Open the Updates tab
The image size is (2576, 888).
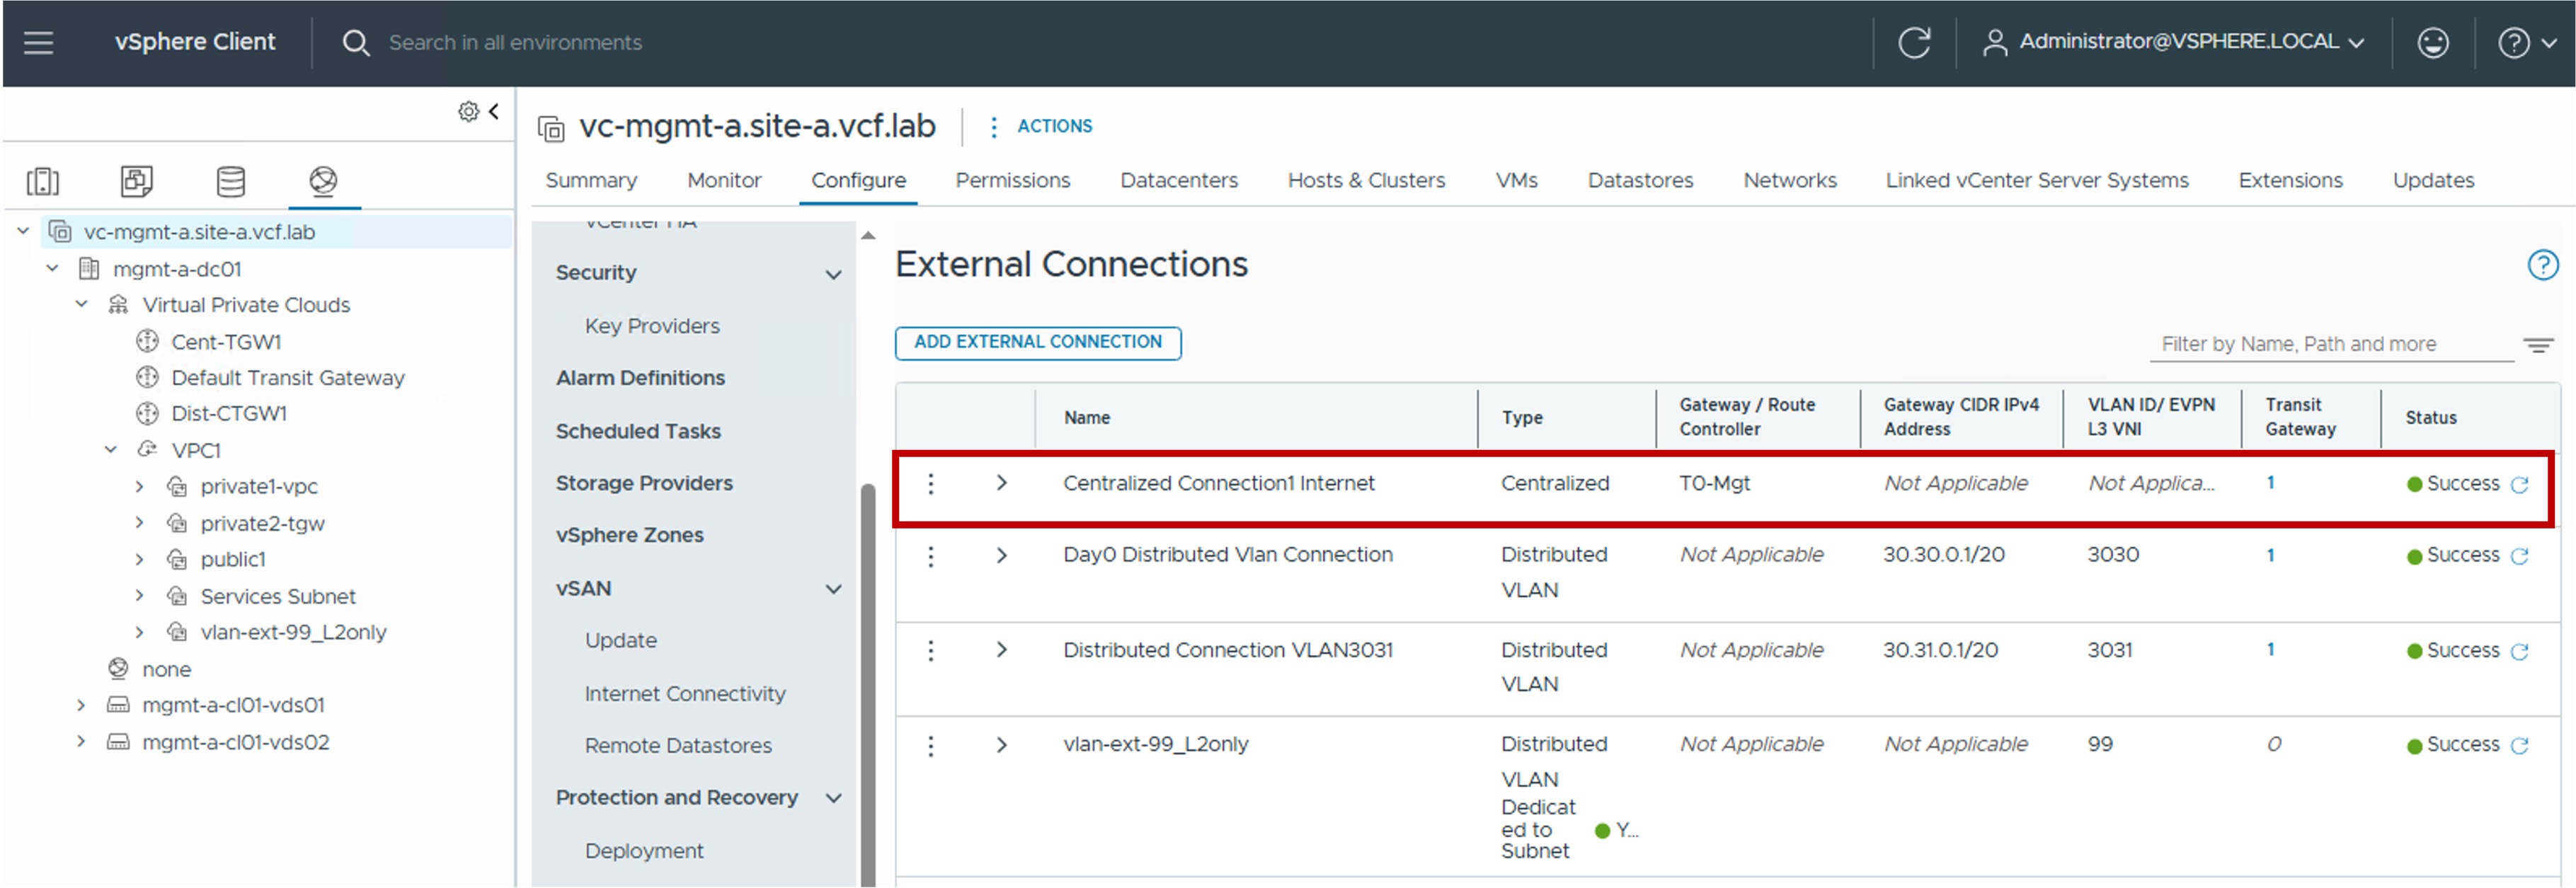(x=2433, y=181)
